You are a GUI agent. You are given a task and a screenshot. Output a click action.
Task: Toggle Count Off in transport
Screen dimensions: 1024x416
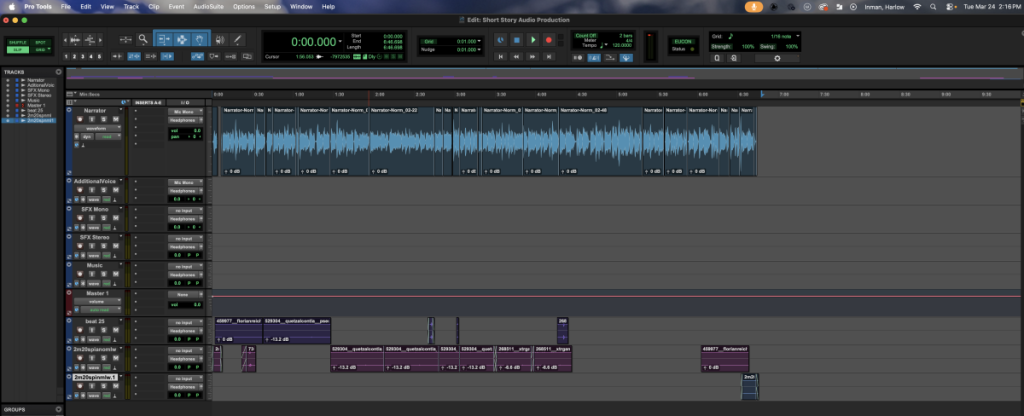point(584,35)
